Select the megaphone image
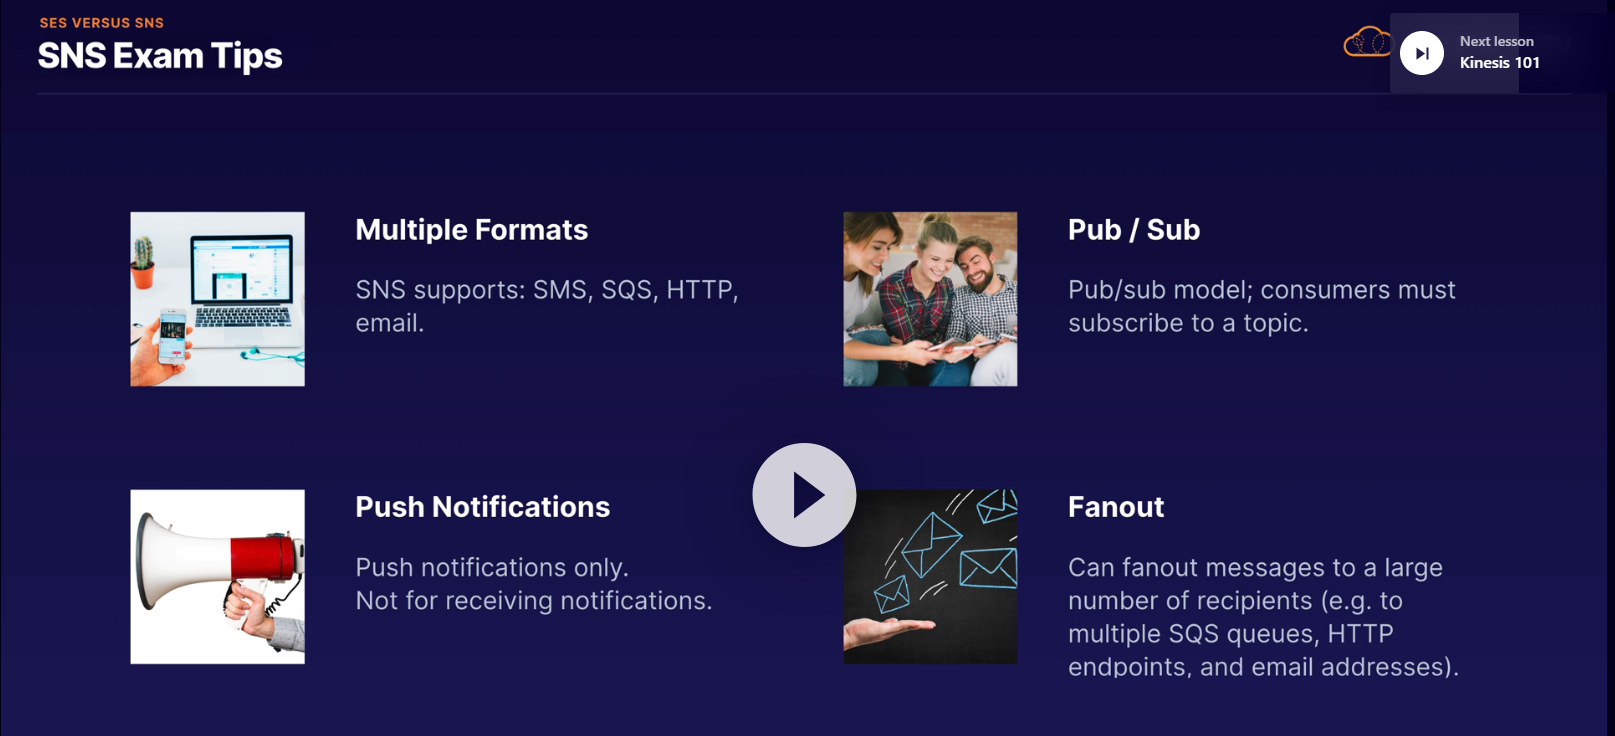 217,577
